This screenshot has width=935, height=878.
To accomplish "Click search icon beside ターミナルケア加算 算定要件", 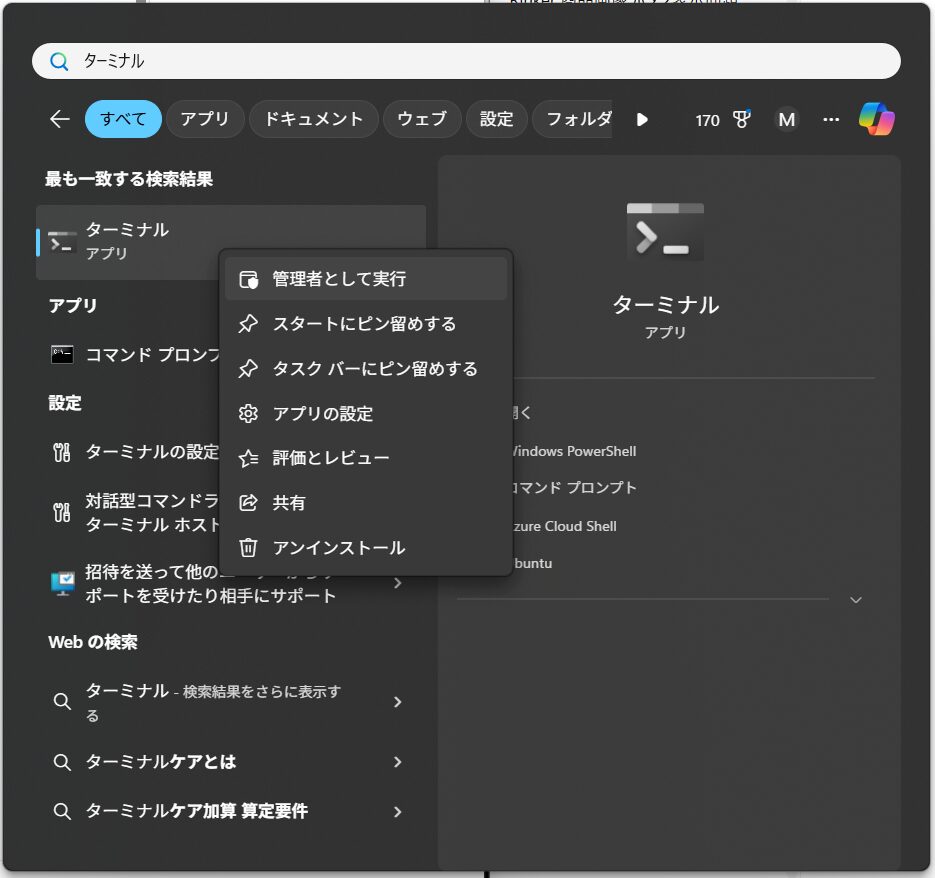I will pos(62,811).
